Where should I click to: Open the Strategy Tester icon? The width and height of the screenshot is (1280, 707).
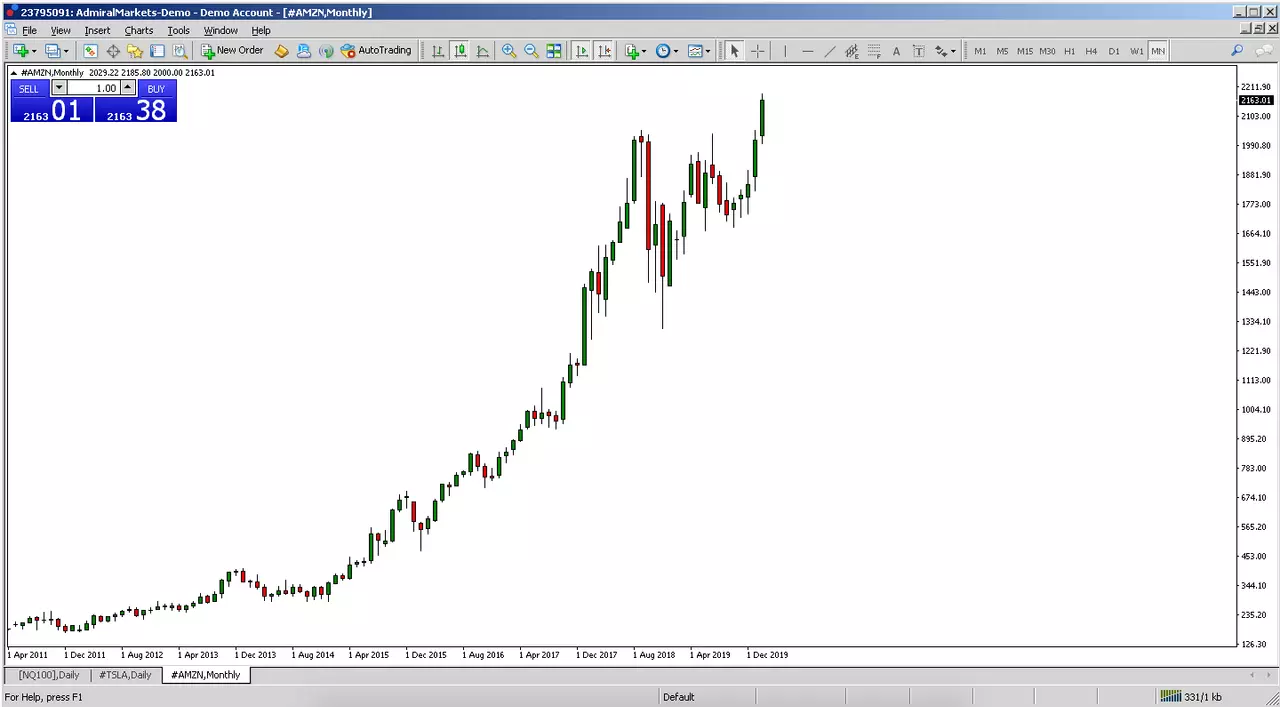tap(180, 51)
